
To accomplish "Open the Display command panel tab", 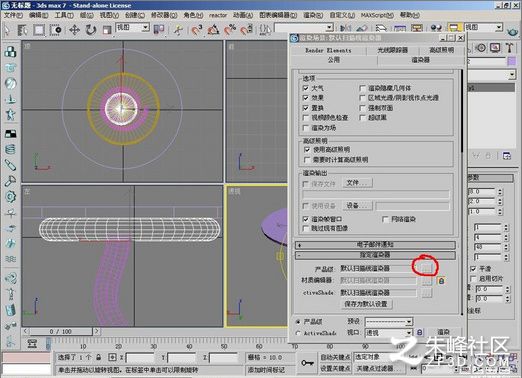I will point(495,48).
